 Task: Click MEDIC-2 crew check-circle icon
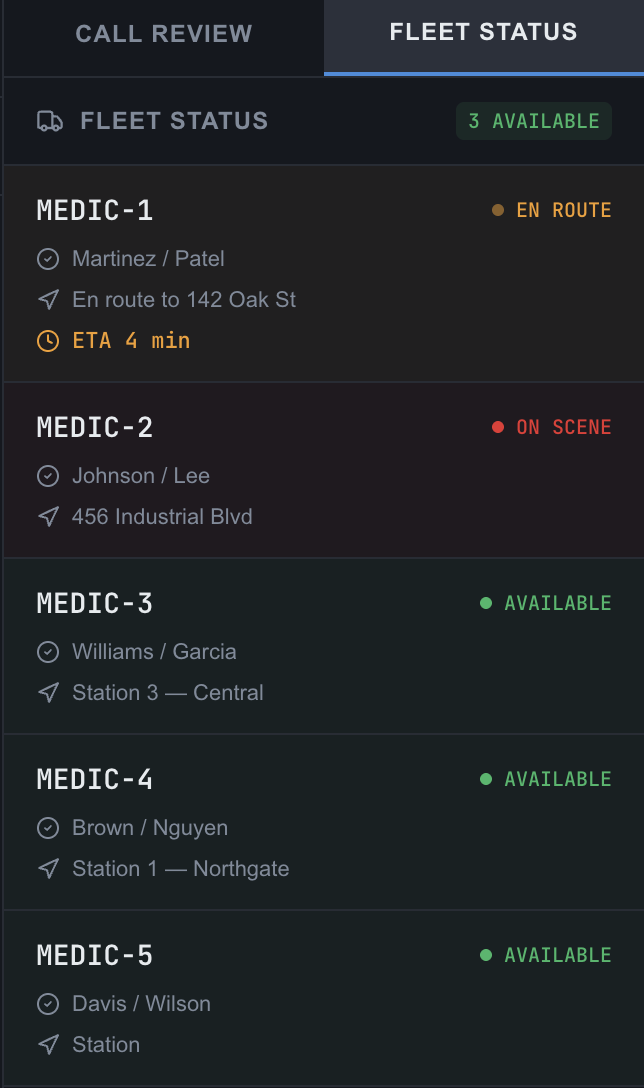(48, 476)
